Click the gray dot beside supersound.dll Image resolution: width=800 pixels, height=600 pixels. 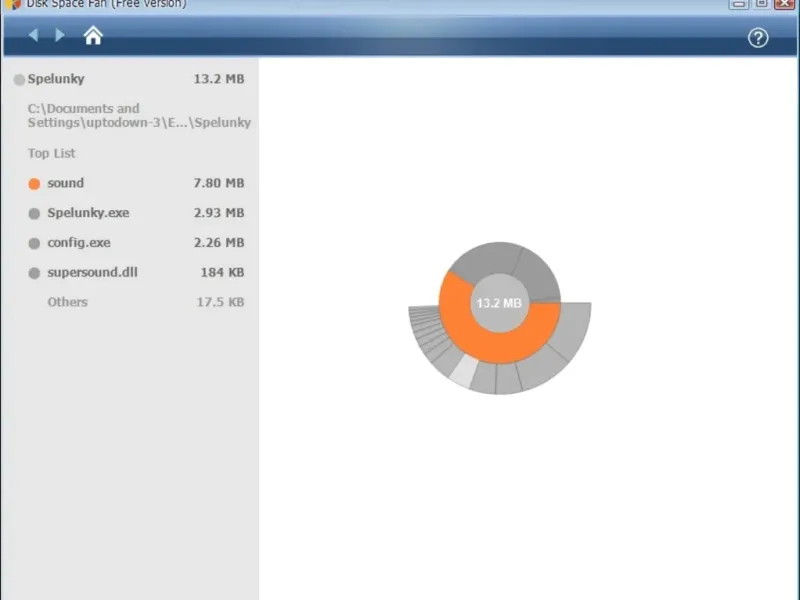(34, 273)
